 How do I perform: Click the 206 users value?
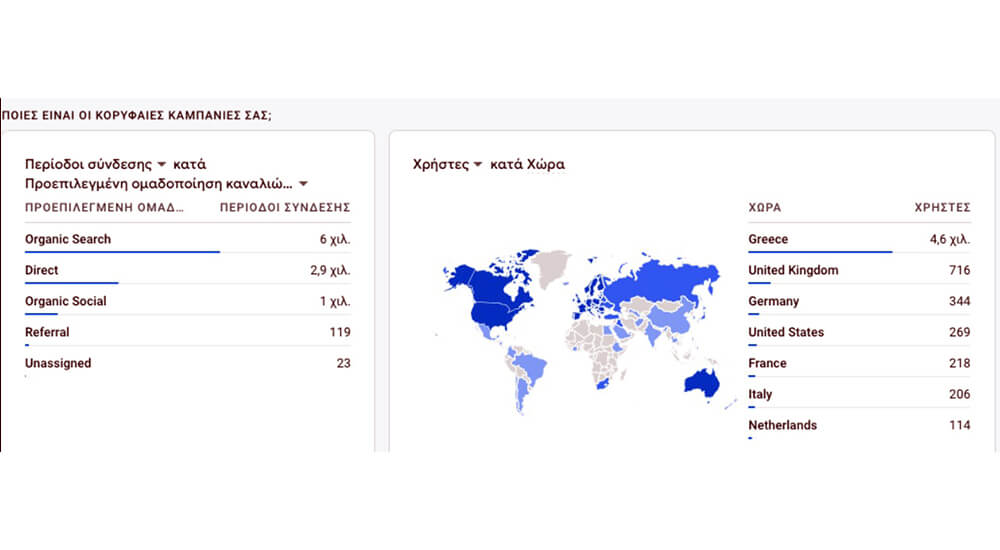(x=960, y=394)
